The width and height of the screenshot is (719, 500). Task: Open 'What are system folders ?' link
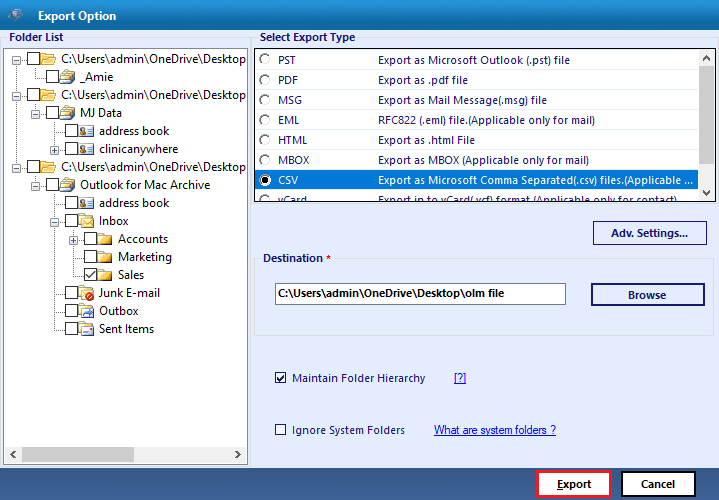pyautogui.click(x=495, y=430)
